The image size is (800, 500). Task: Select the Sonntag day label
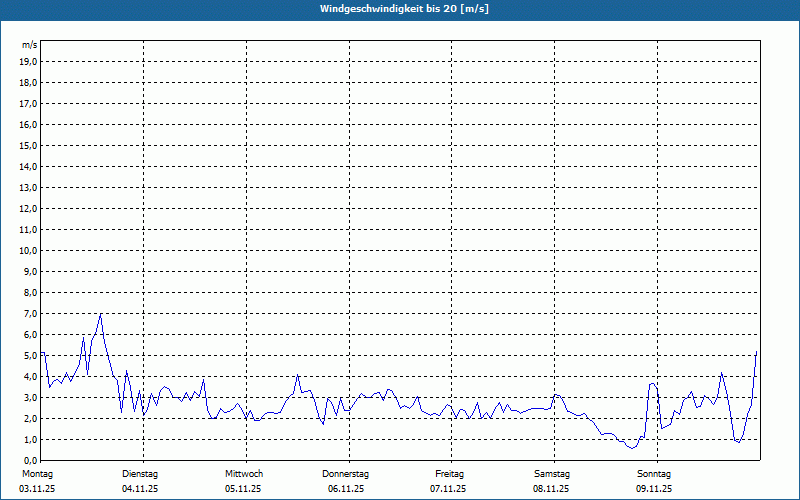tap(654, 474)
